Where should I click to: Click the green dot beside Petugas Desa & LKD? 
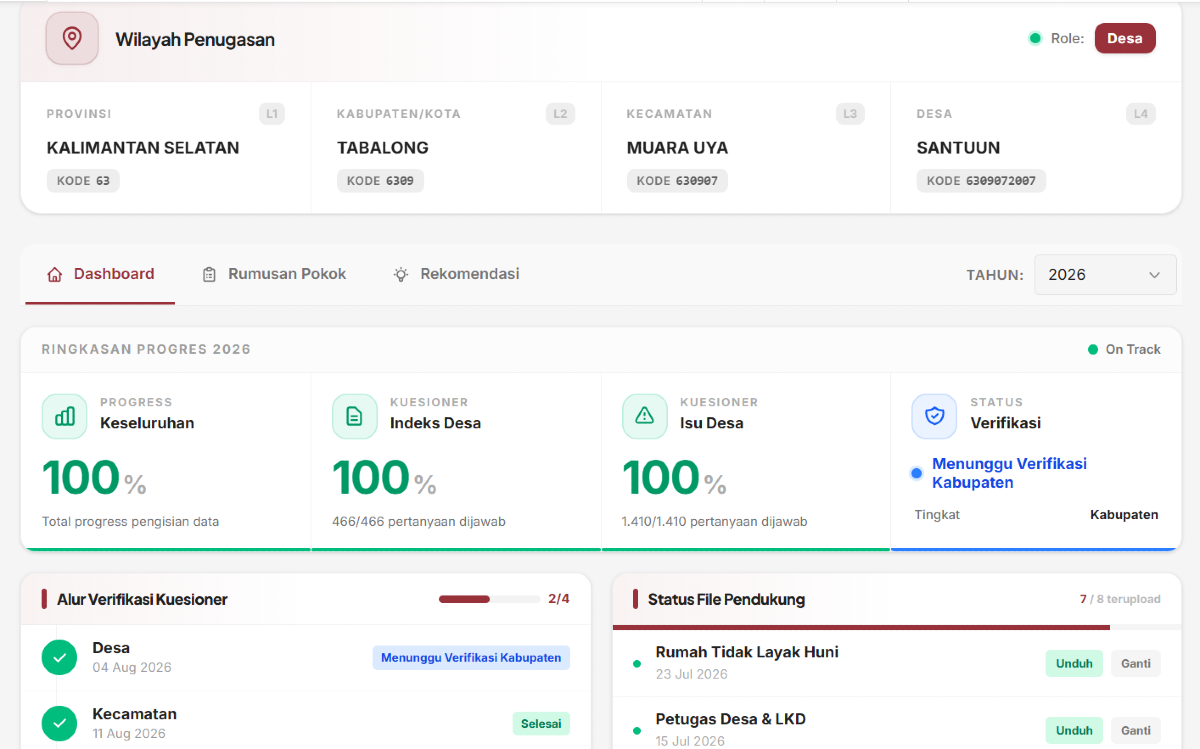point(637,730)
